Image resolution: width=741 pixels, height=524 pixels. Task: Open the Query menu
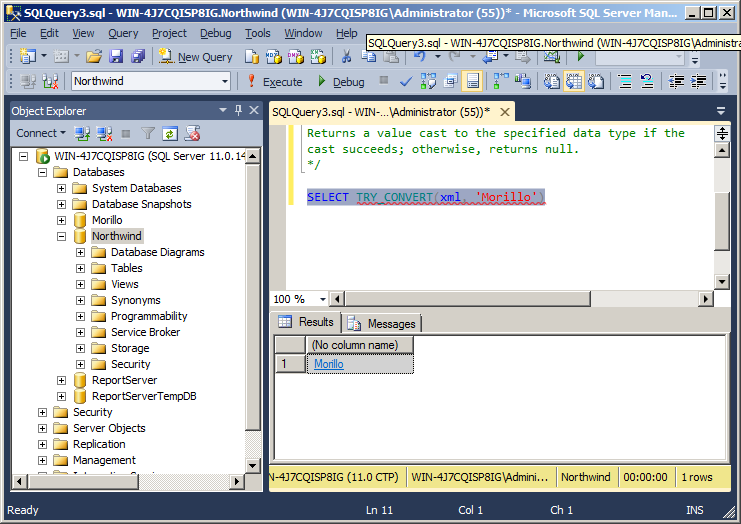[123, 33]
